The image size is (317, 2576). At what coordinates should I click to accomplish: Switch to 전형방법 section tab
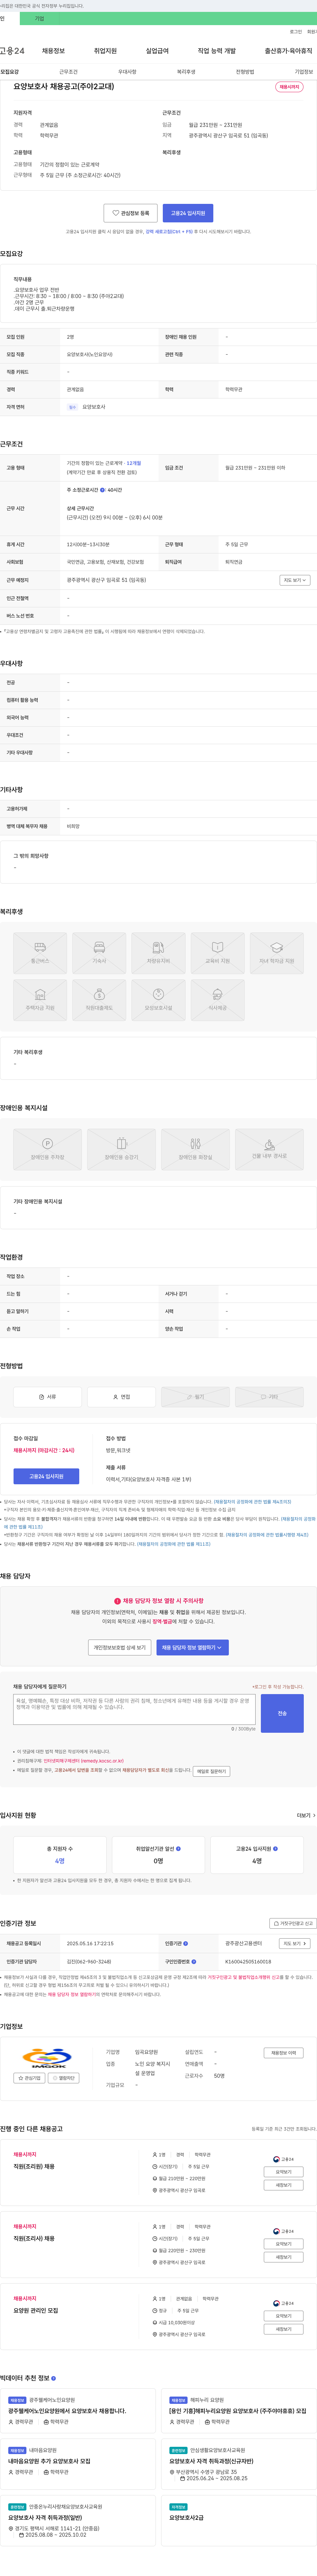[x=245, y=72]
